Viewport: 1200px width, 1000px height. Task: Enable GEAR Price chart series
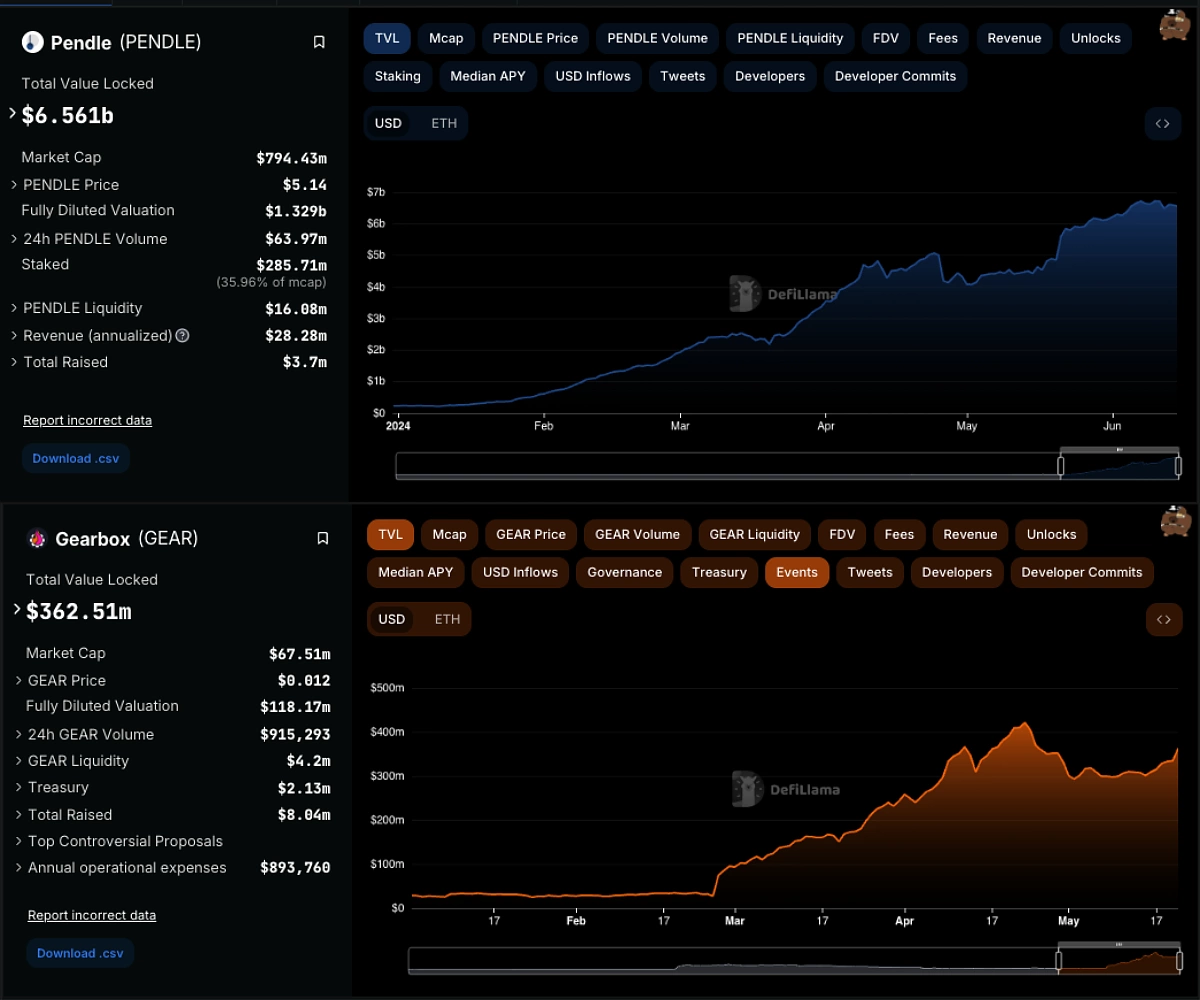[531, 534]
